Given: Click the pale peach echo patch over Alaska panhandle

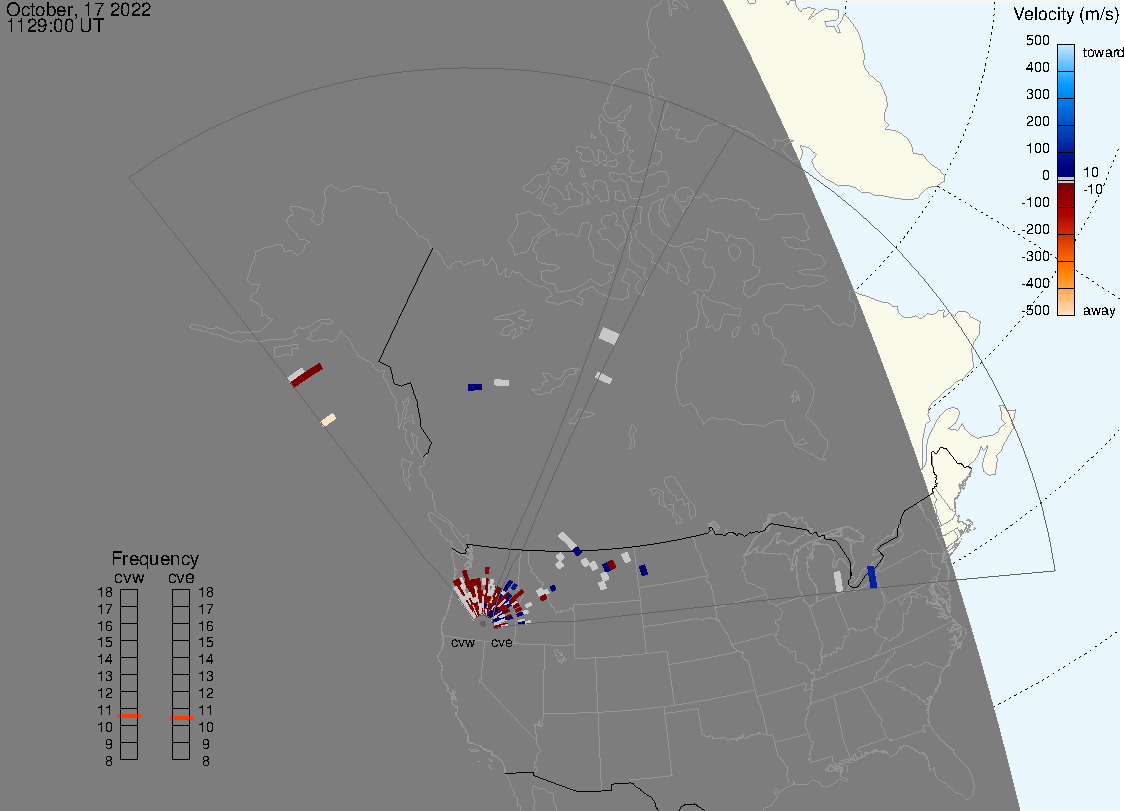Looking at the screenshot, I should coord(328,420).
